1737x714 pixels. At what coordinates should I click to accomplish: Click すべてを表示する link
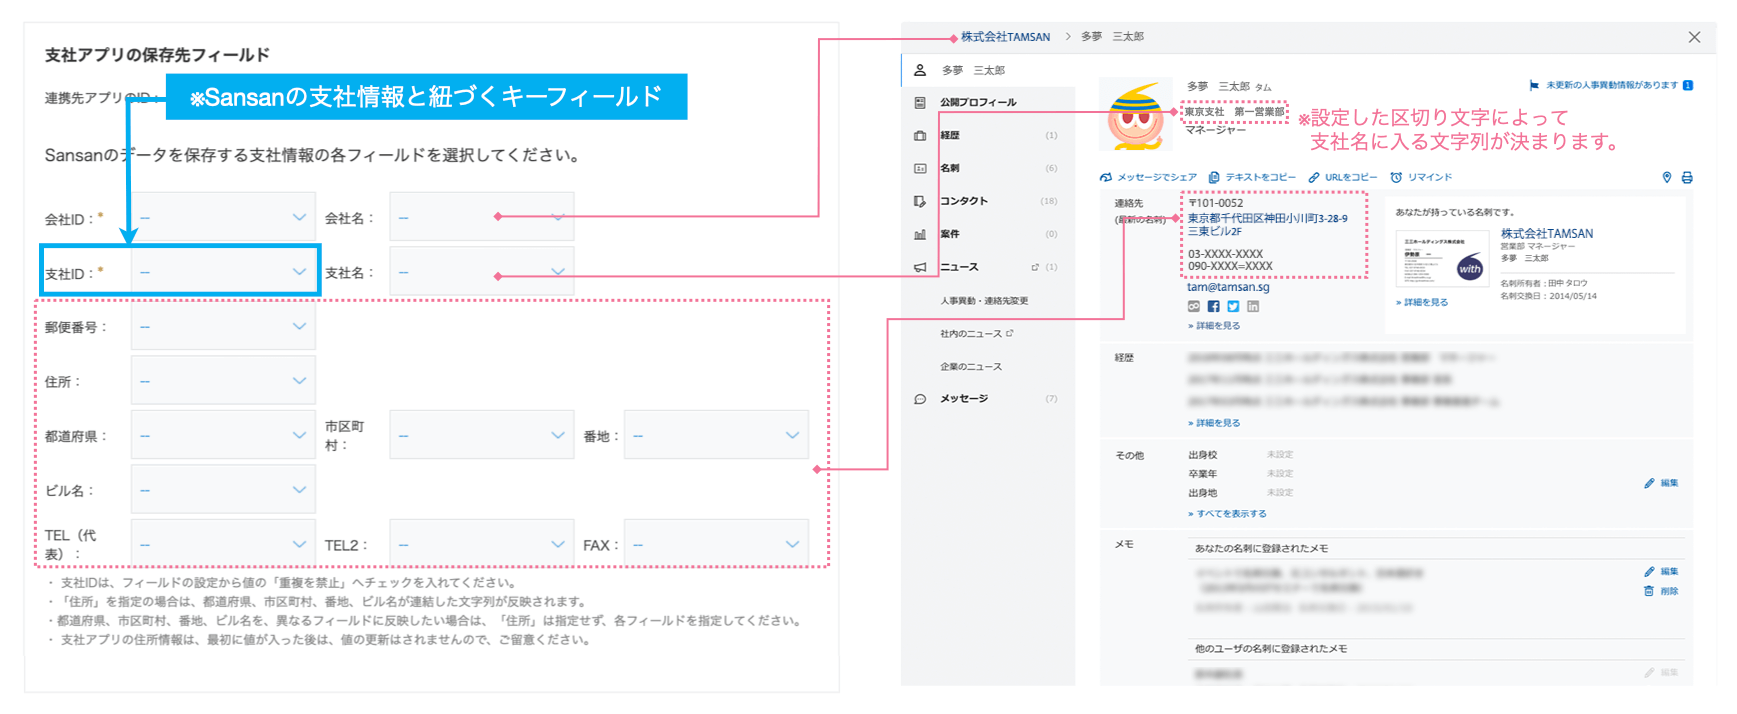(1230, 514)
